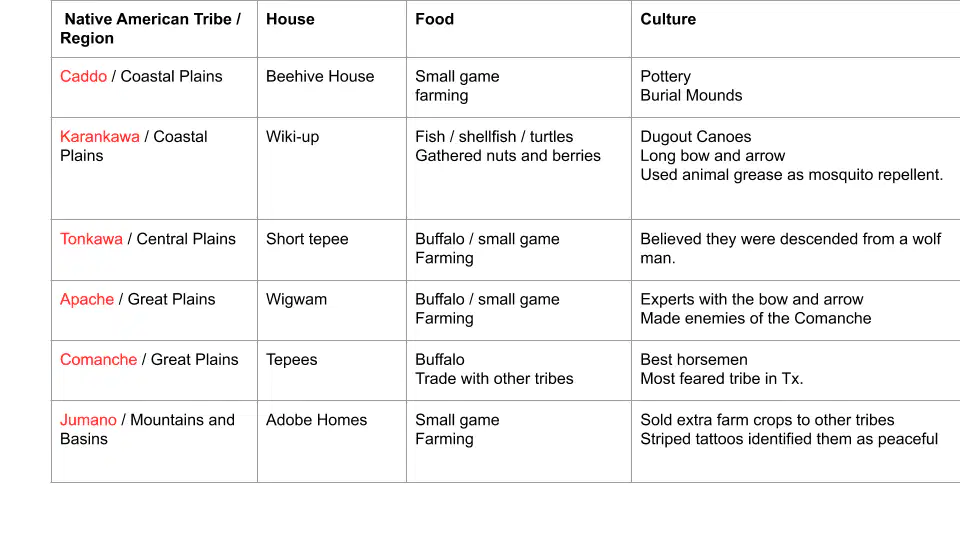960x540 pixels.
Task: Click the red Karankawa tribe name
Action: pos(100,137)
